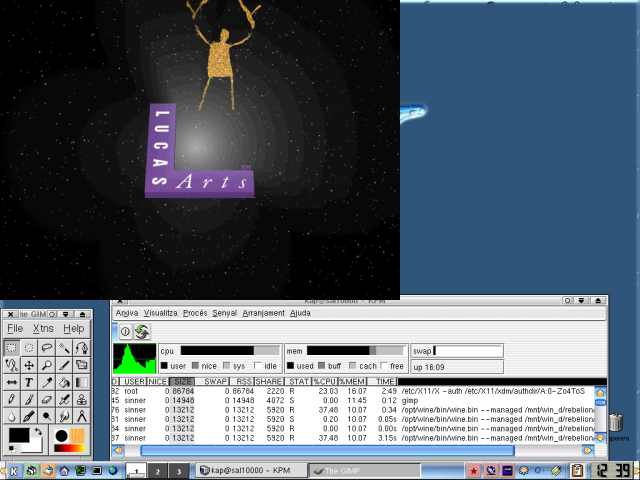The height and width of the screenshot is (480, 640).
Task: Choose the Free Select lasso tool
Action: [47, 348]
